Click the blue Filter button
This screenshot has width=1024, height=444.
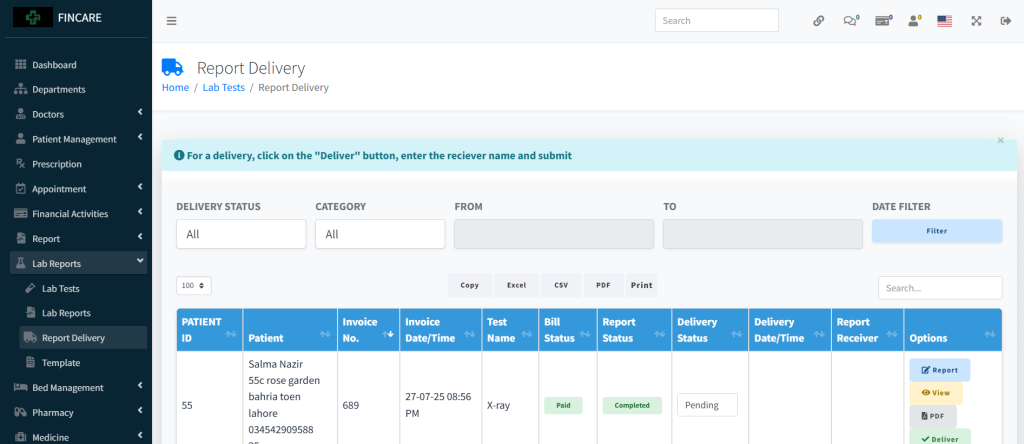coord(936,231)
